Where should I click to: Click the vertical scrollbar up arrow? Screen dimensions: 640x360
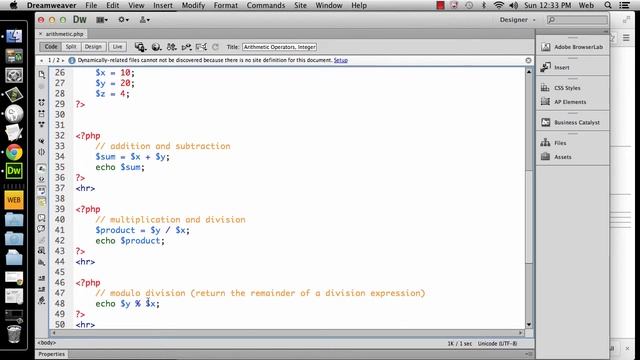pos(529,72)
